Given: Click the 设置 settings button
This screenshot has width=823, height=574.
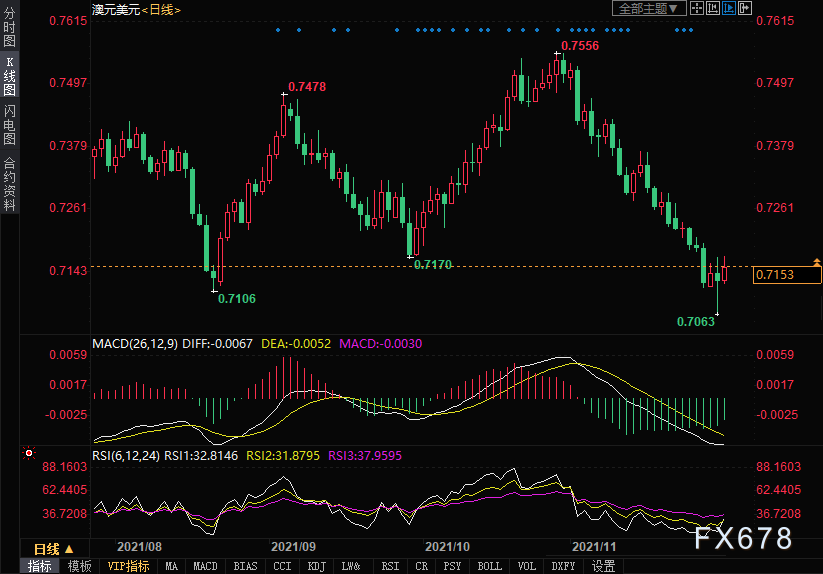Looking at the screenshot, I should (603, 566).
